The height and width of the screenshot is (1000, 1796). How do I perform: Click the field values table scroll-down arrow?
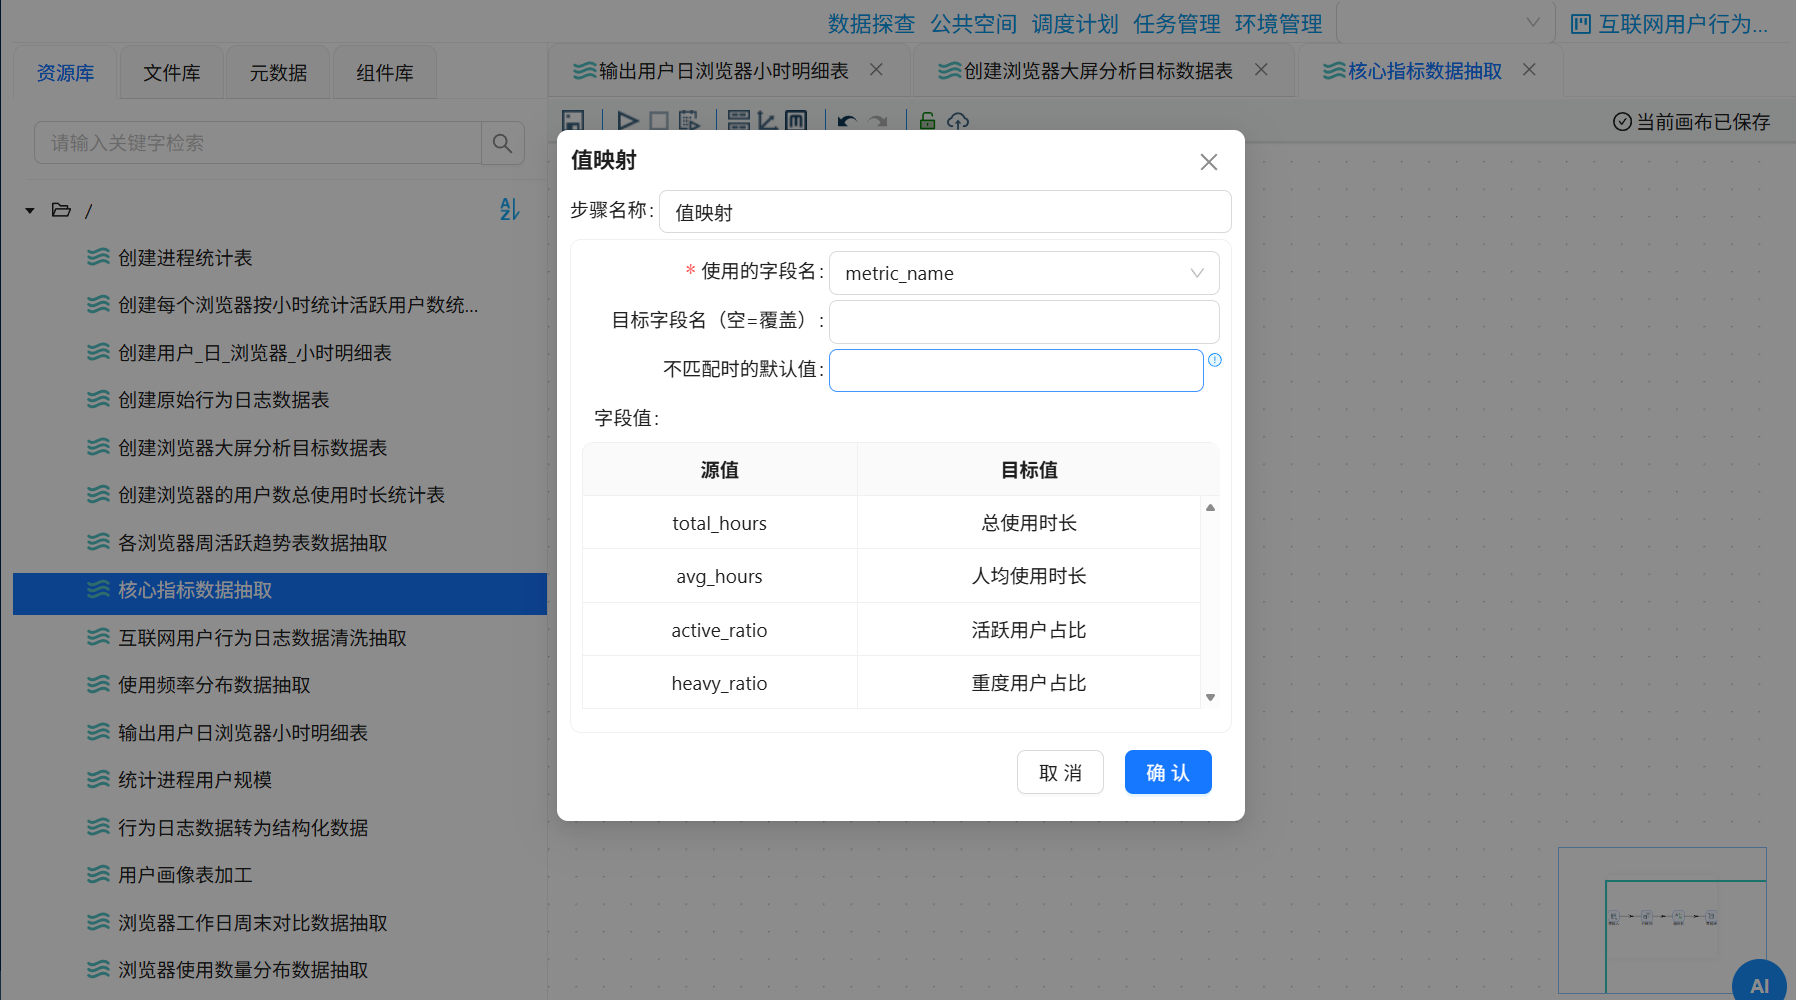click(x=1211, y=697)
